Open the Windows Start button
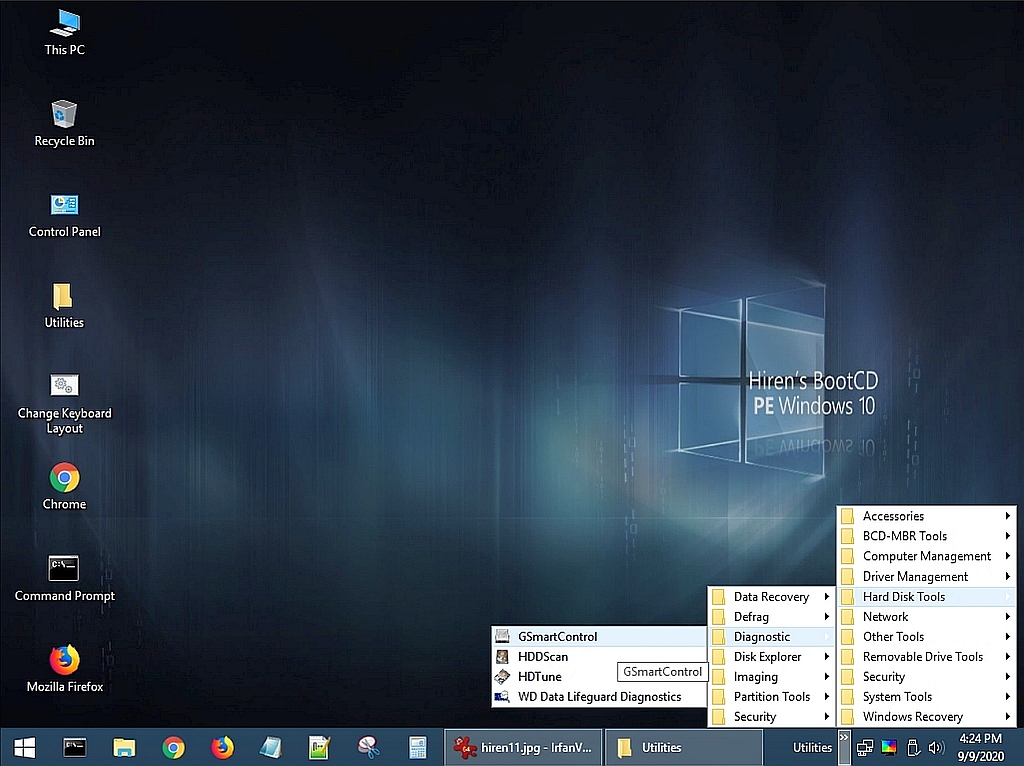 (x=25, y=747)
